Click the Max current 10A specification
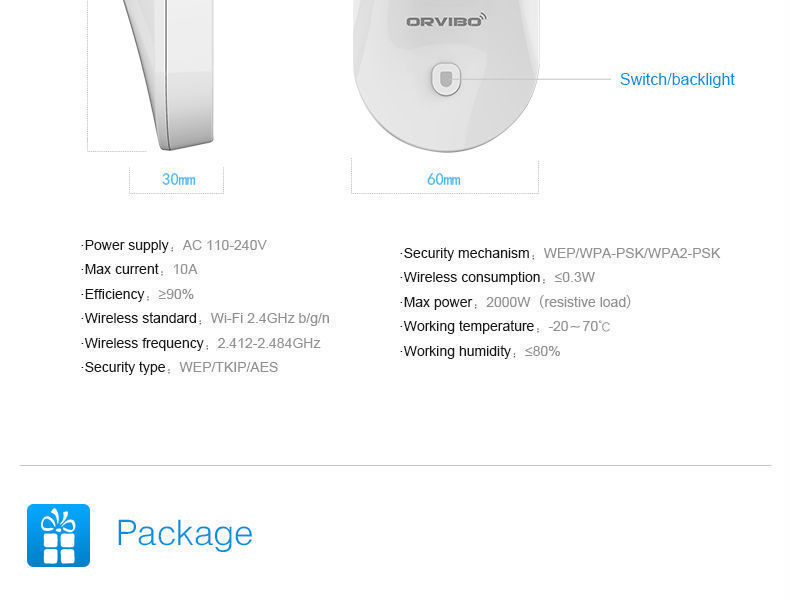Screen dimensions: 790x600 click(x=140, y=270)
